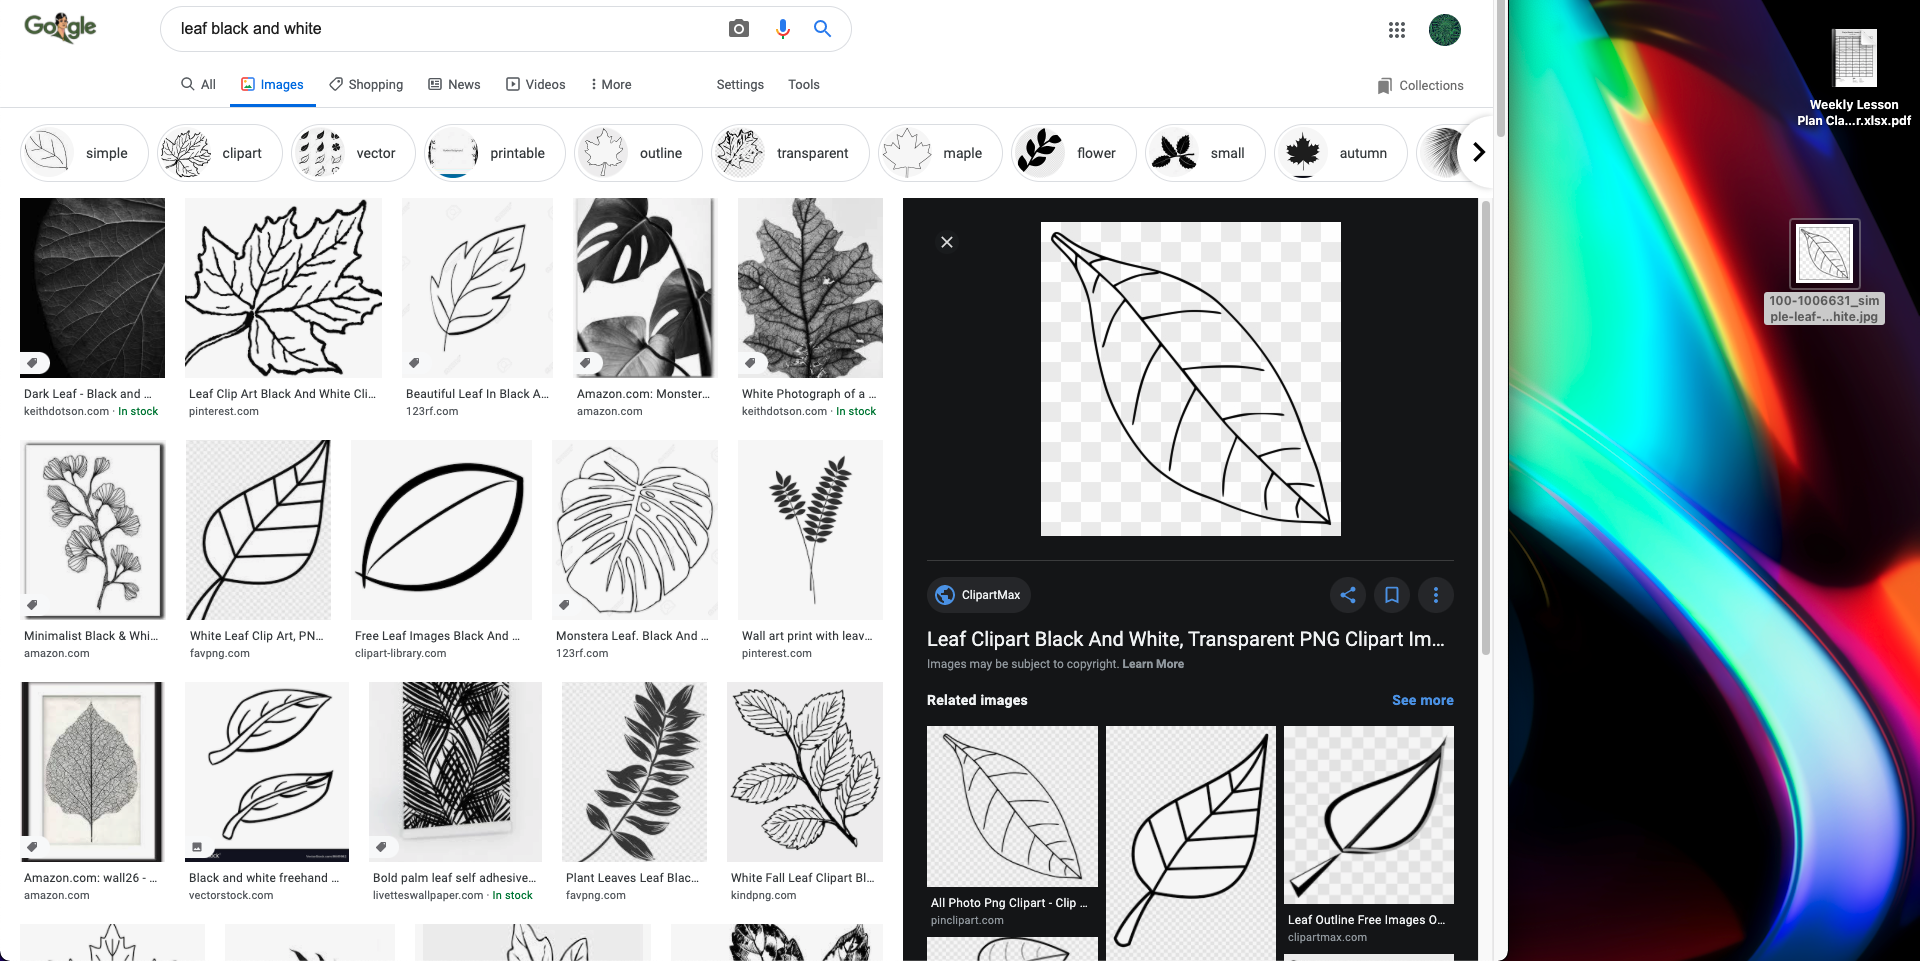Open the Beautiful Leaf 123rf thumbnail
This screenshot has height=961, width=1920.
(x=477, y=288)
